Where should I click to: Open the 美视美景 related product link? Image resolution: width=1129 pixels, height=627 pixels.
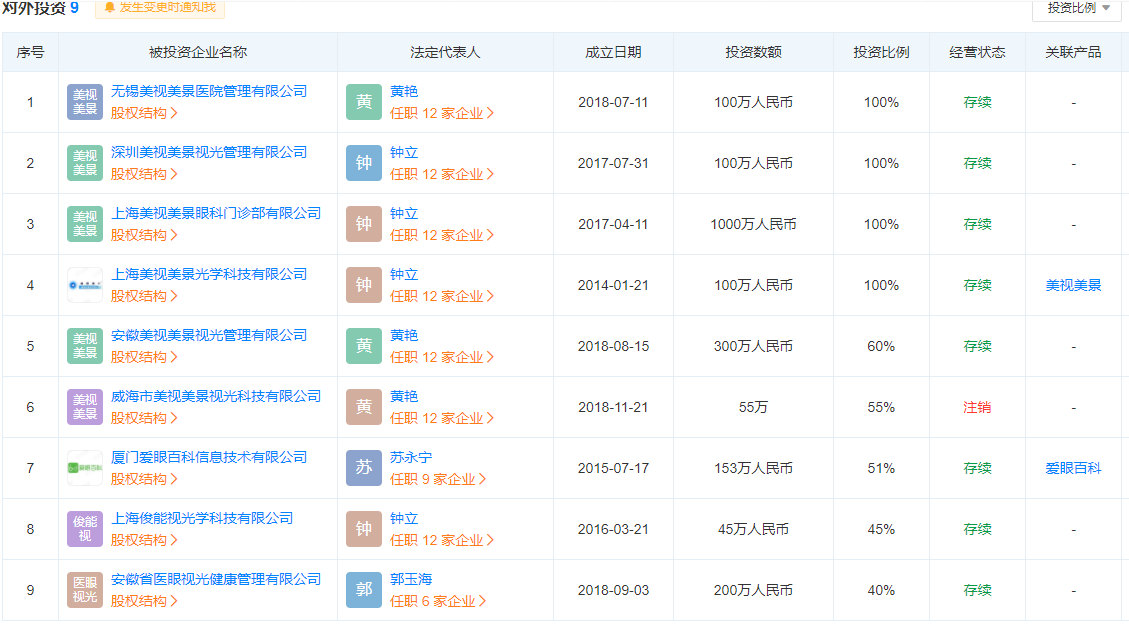pos(1073,285)
